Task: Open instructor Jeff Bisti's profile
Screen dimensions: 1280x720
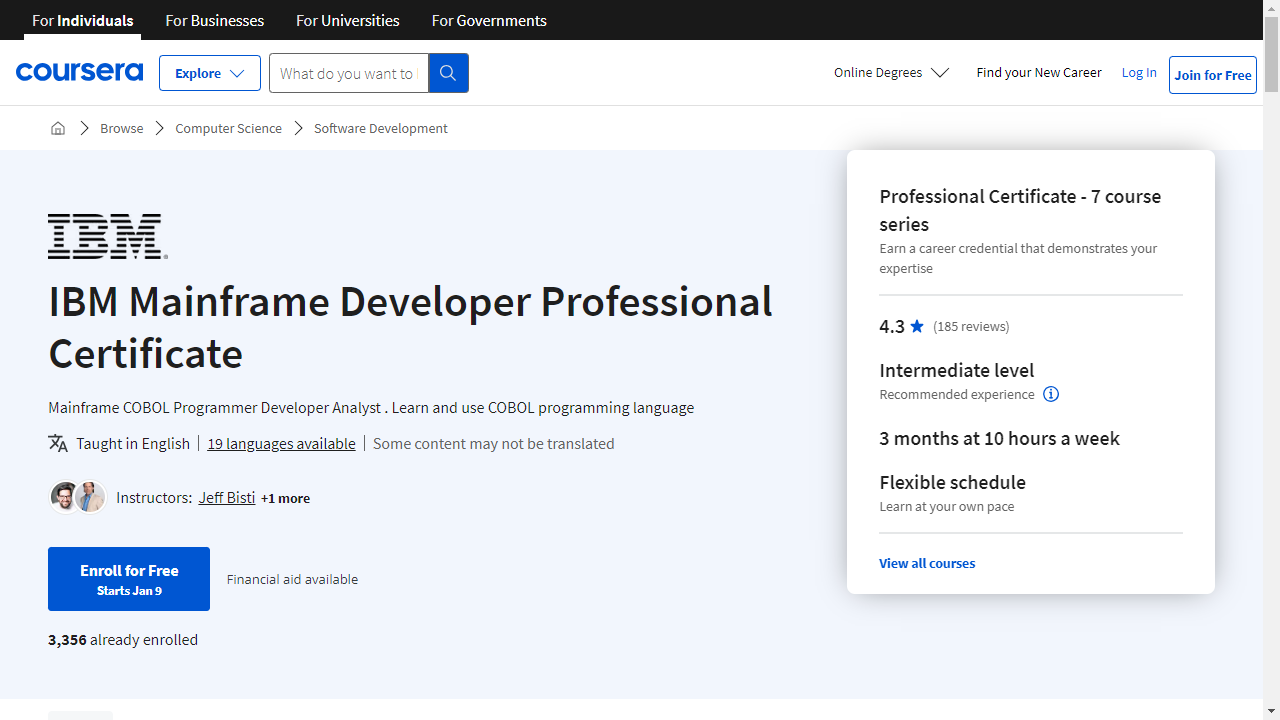Action: [227, 497]
